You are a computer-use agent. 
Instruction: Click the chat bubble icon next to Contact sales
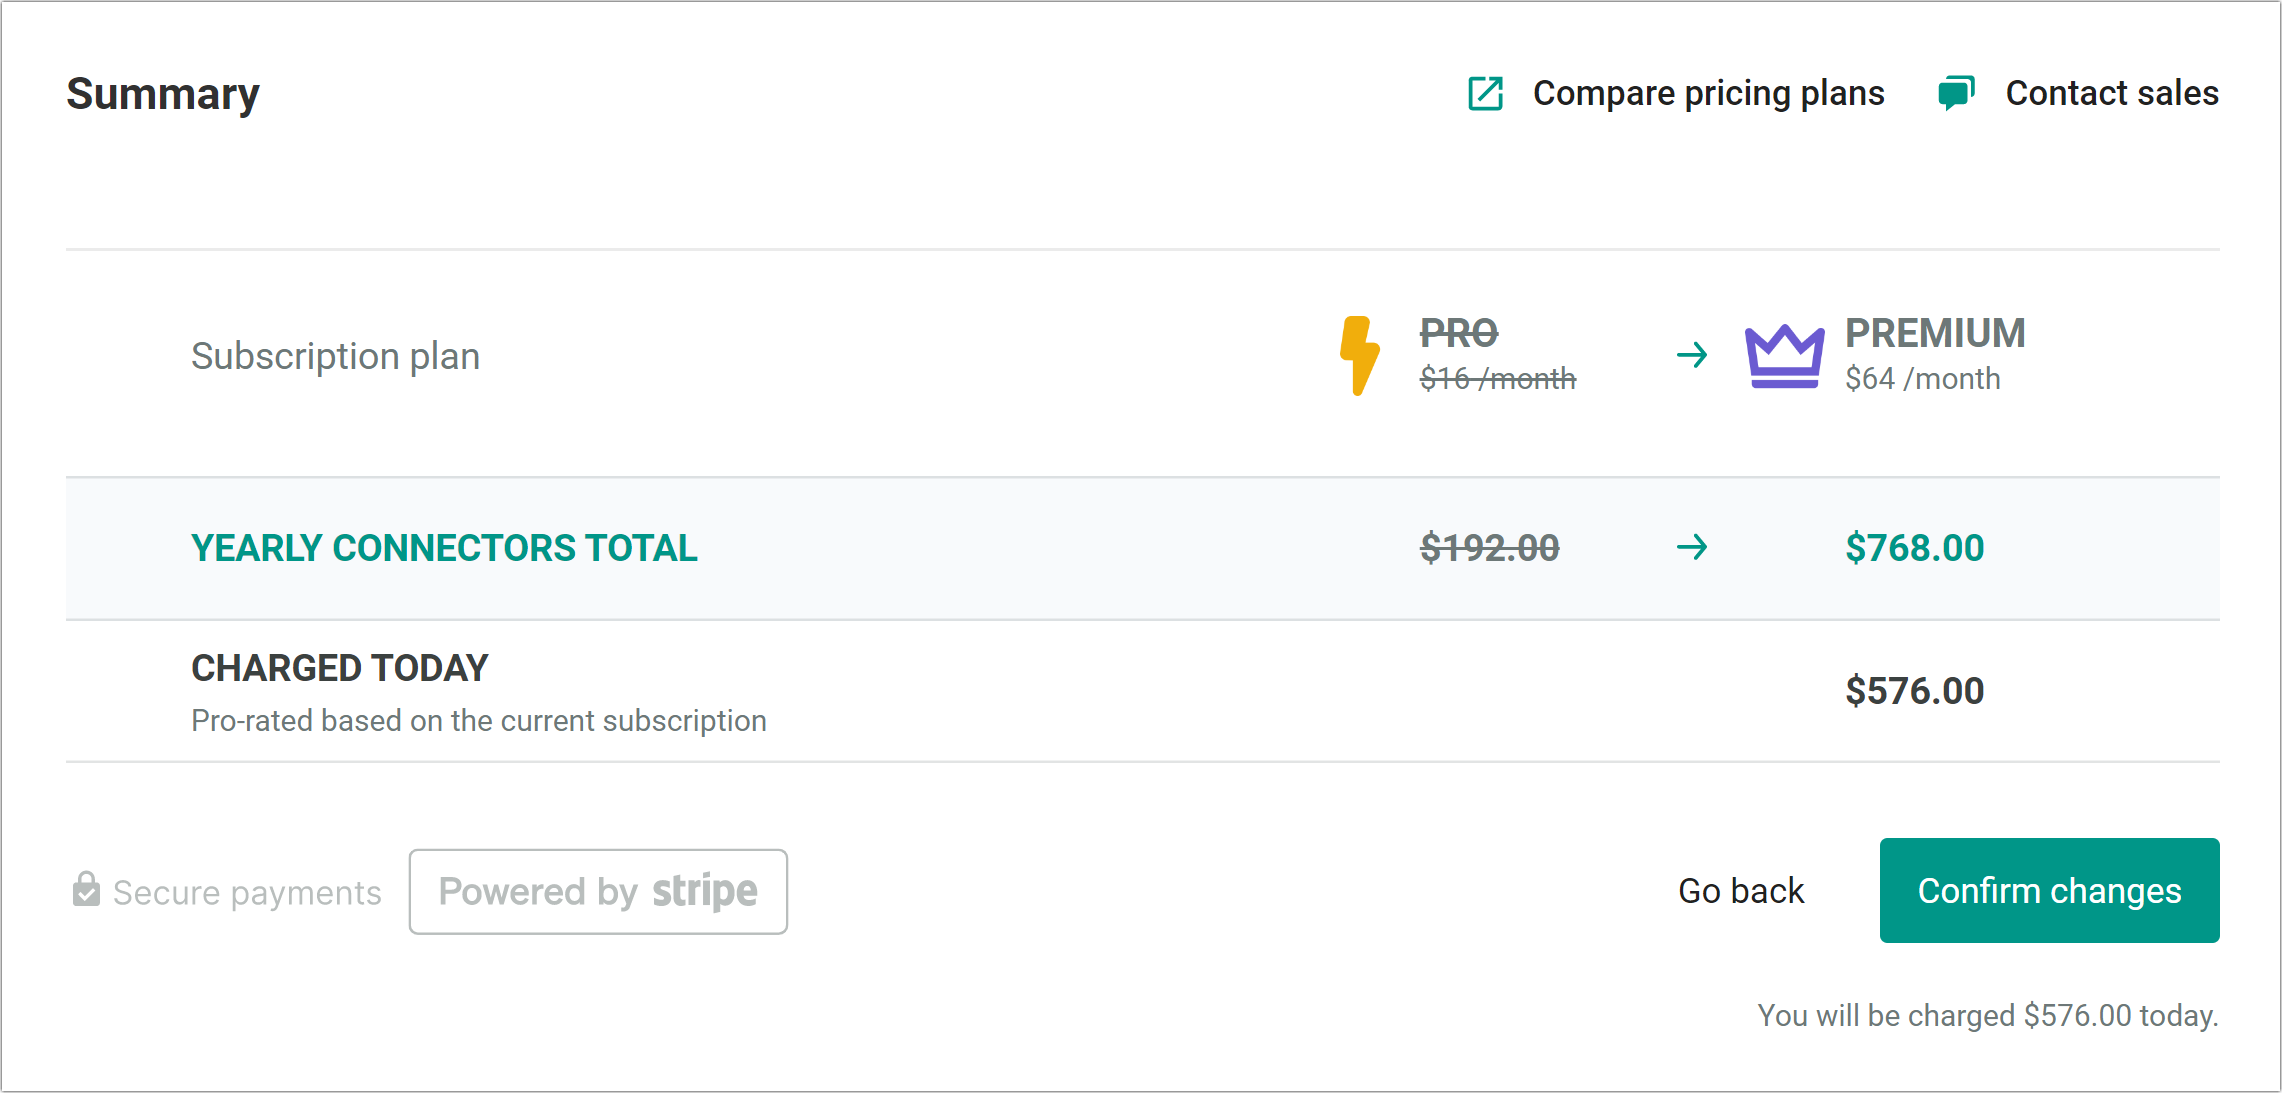(x=1956, y=93)
